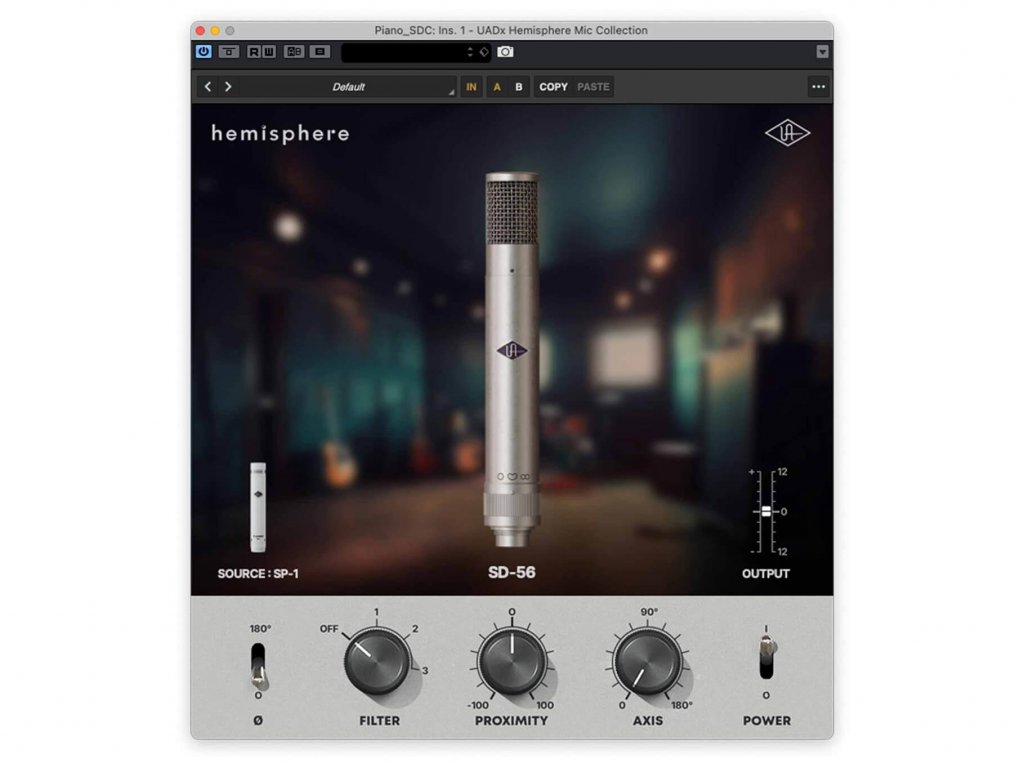
Task: Toggle the IN bypass button
Action: (472, 87)
